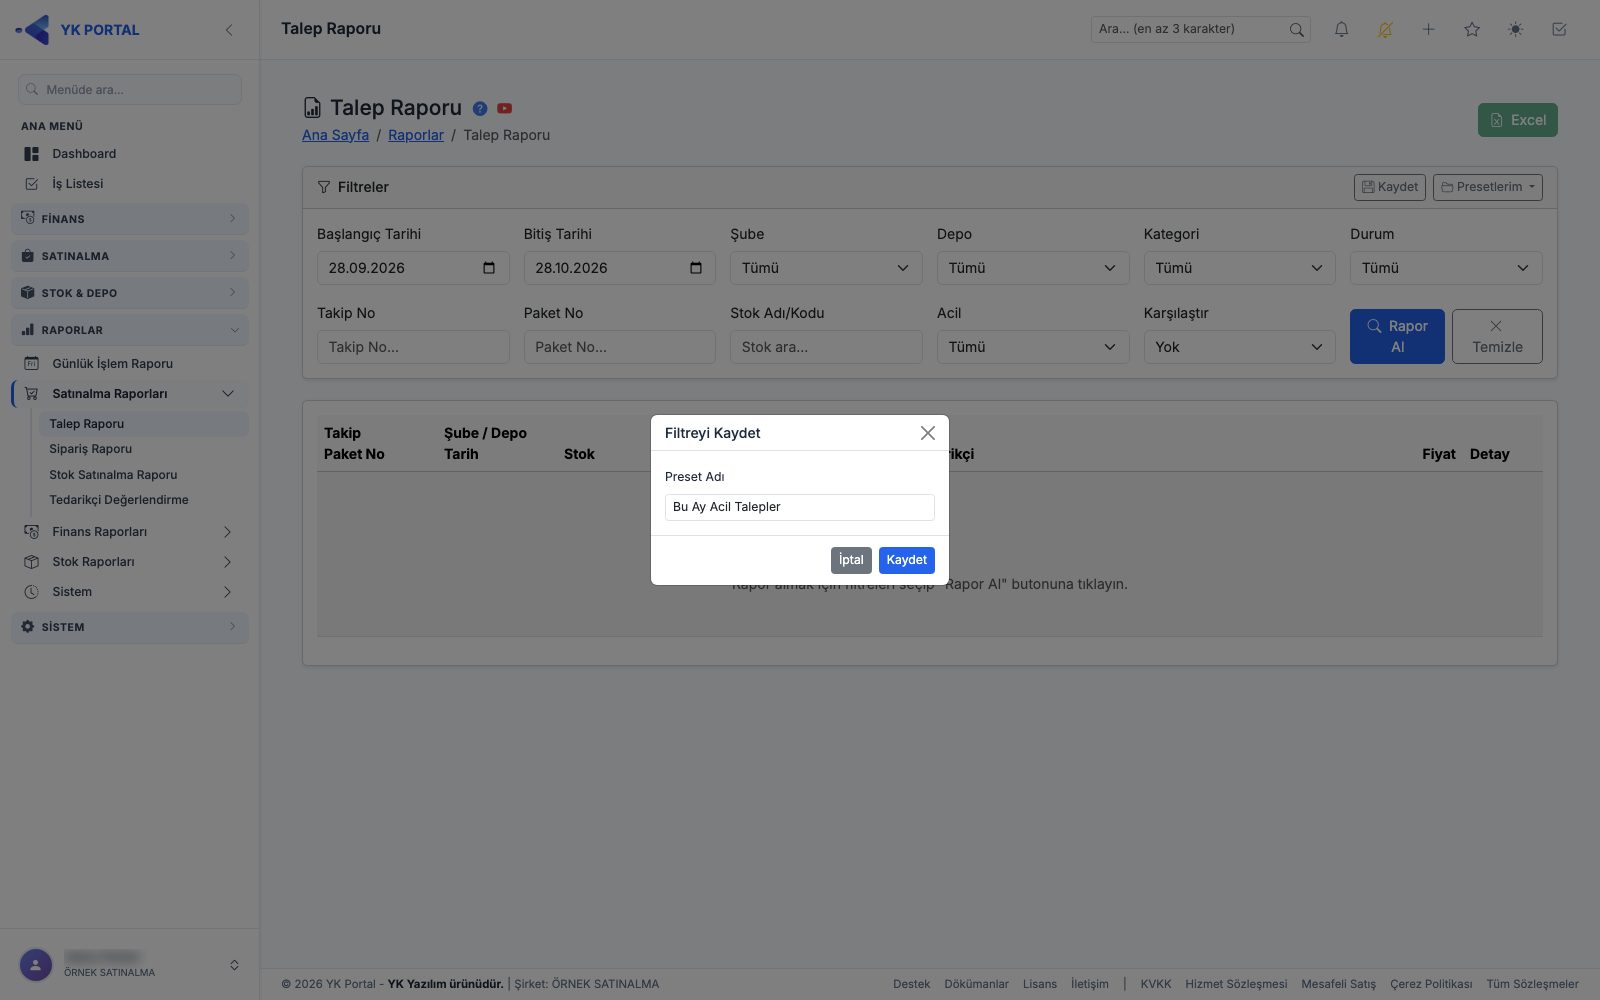1600x1000 pixels.
Task: Expand FİNANS menu section
Action: (x=130, y=219)
